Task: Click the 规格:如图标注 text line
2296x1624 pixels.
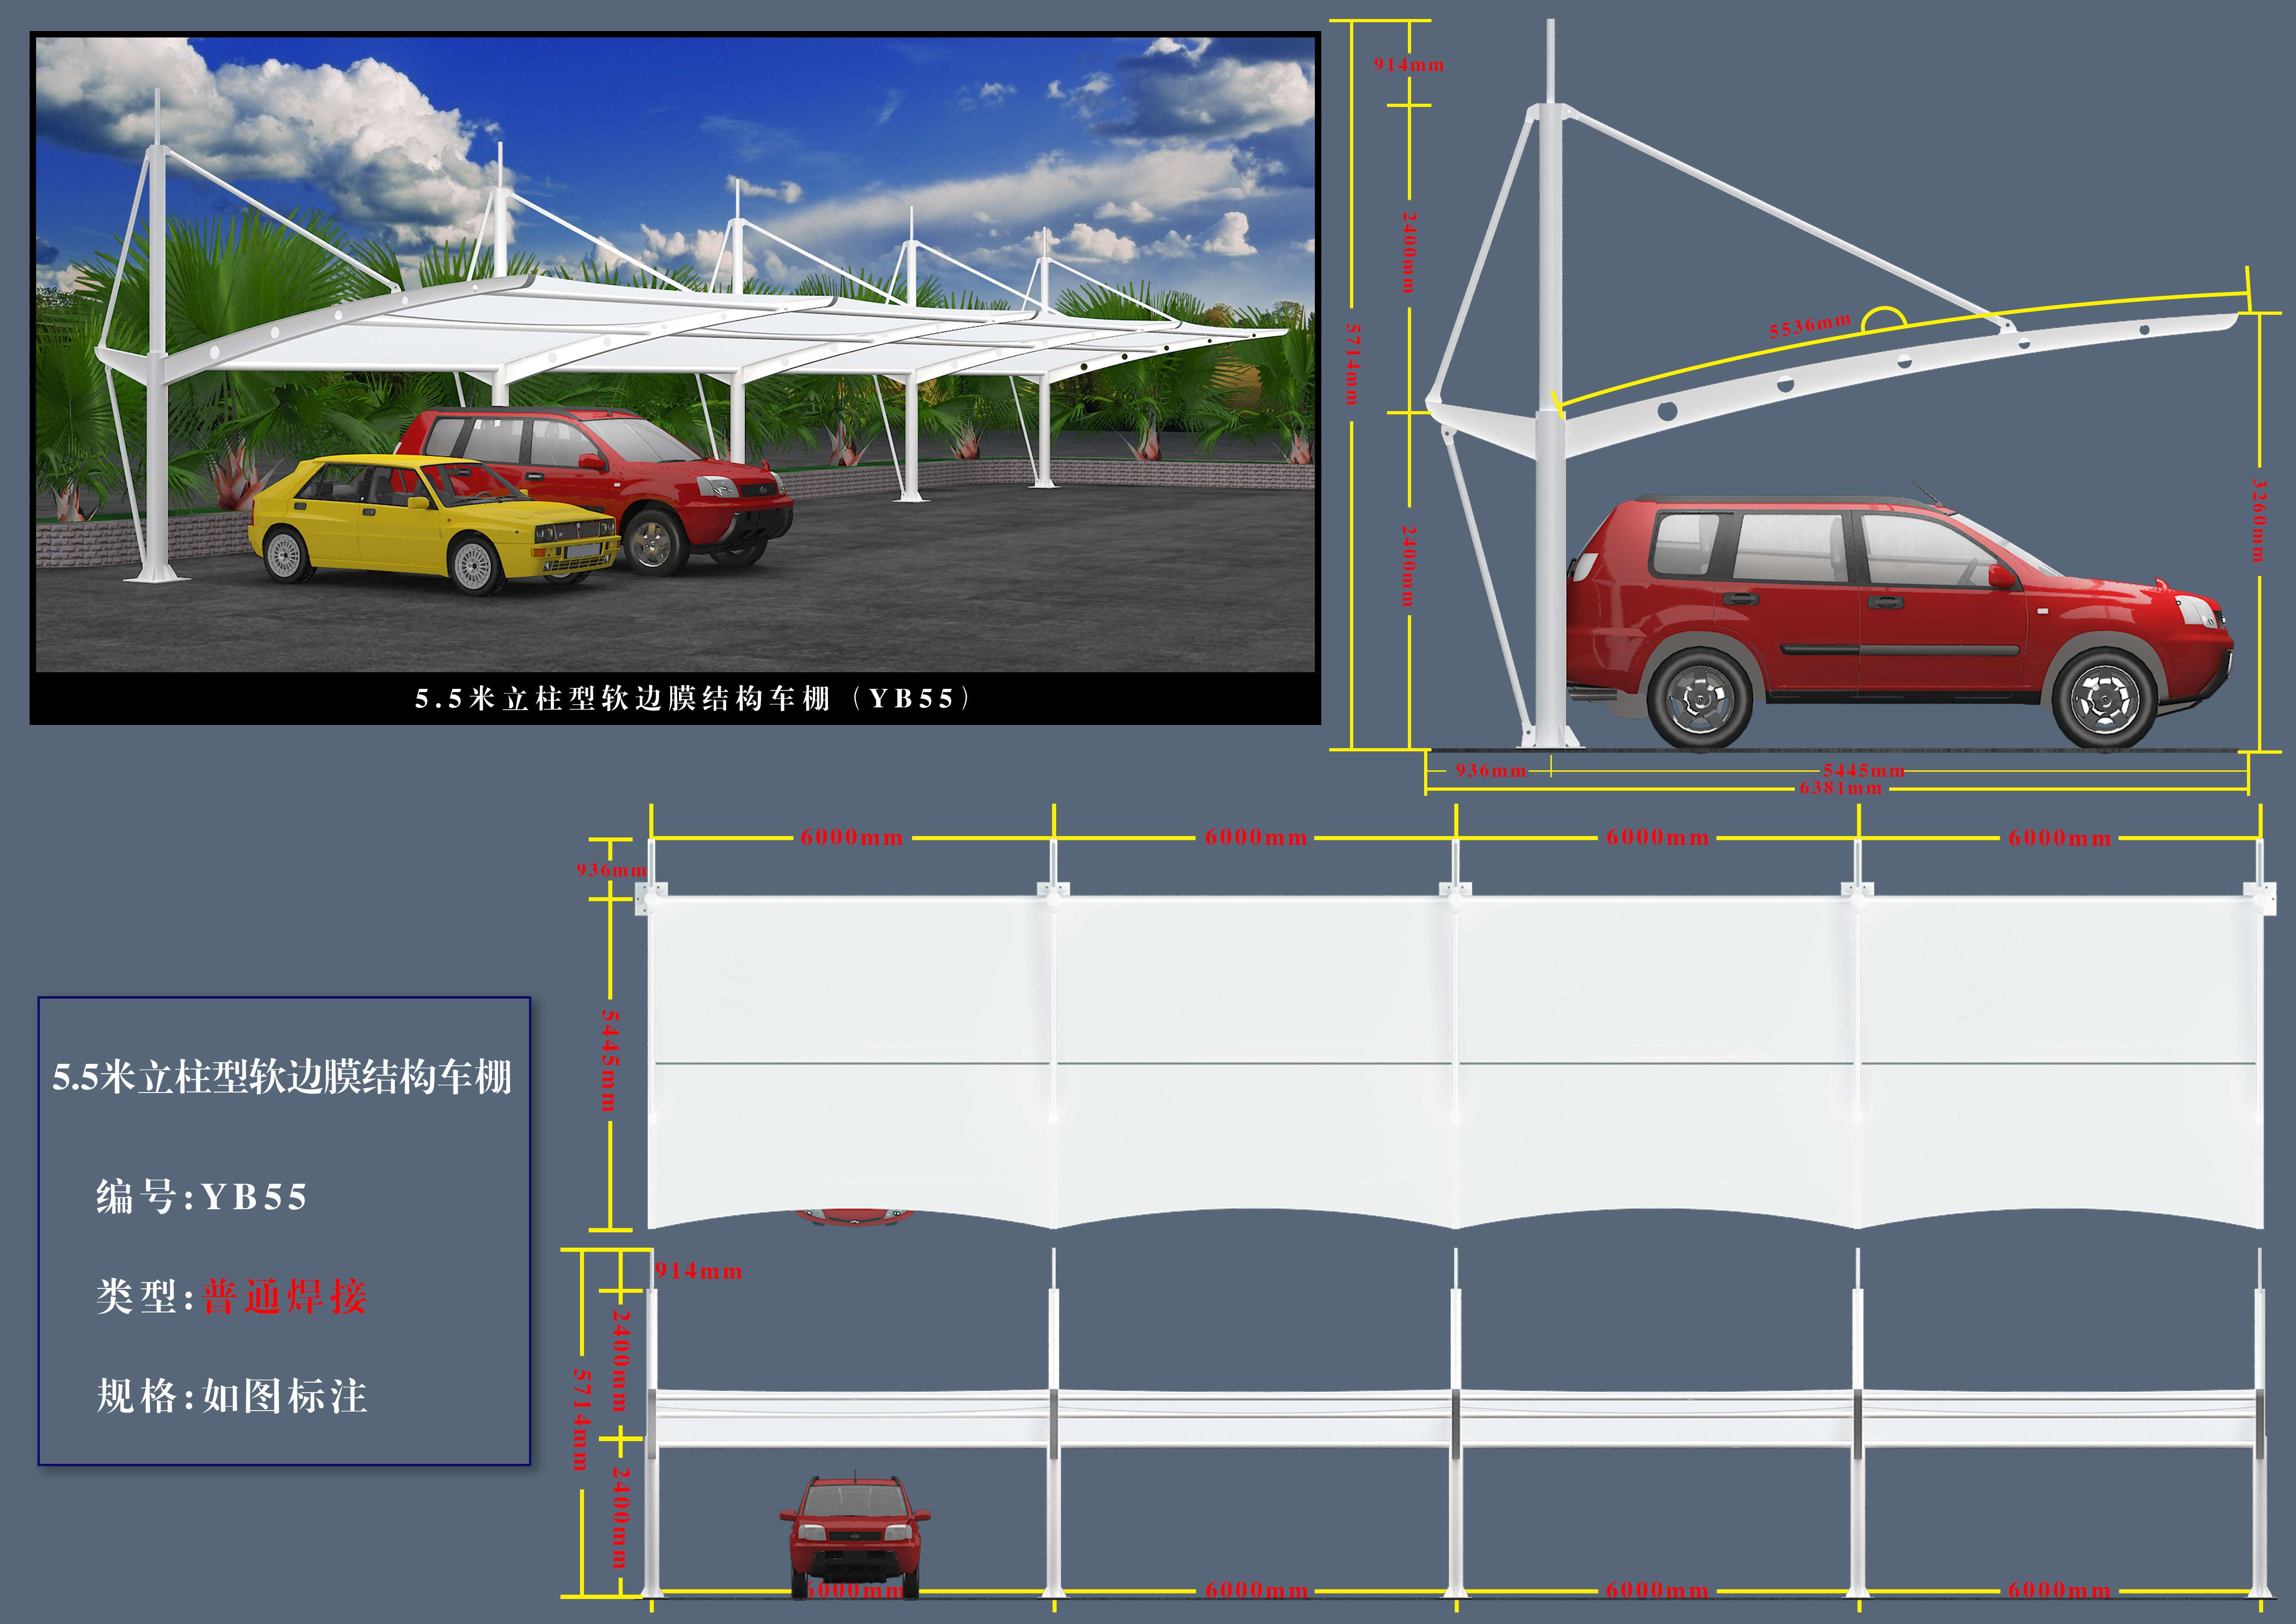Action: (231, 1396)
